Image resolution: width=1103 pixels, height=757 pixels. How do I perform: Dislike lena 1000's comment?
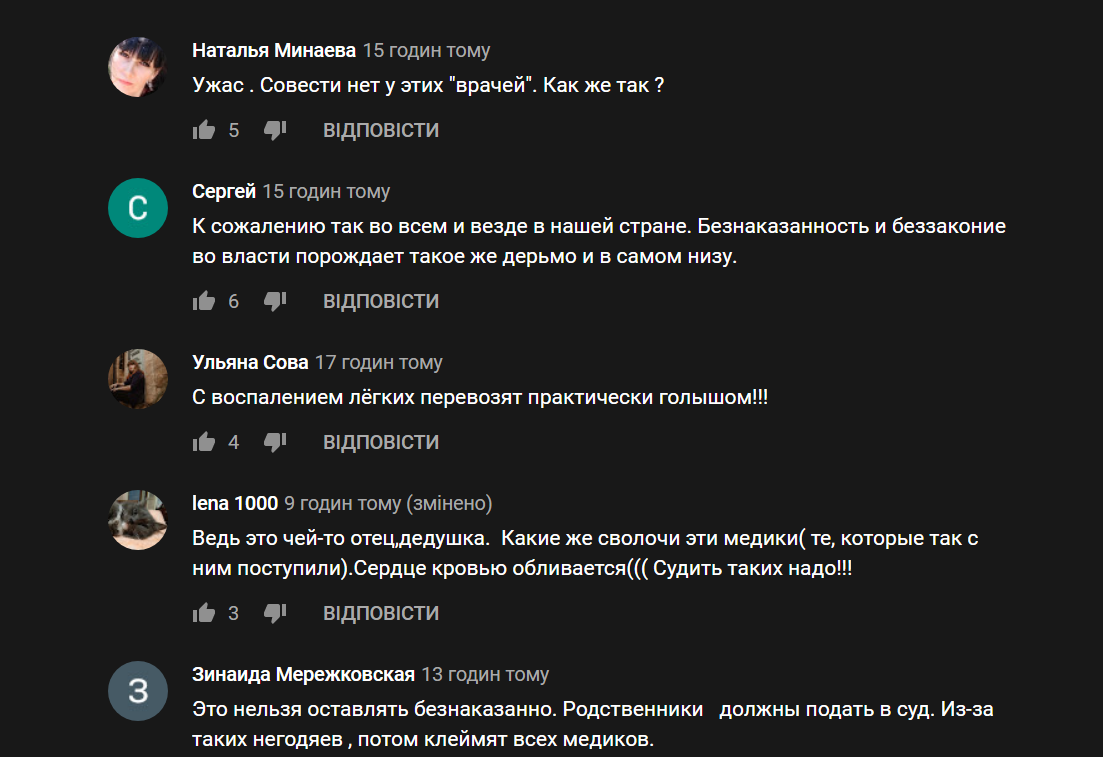coord(275,613)
